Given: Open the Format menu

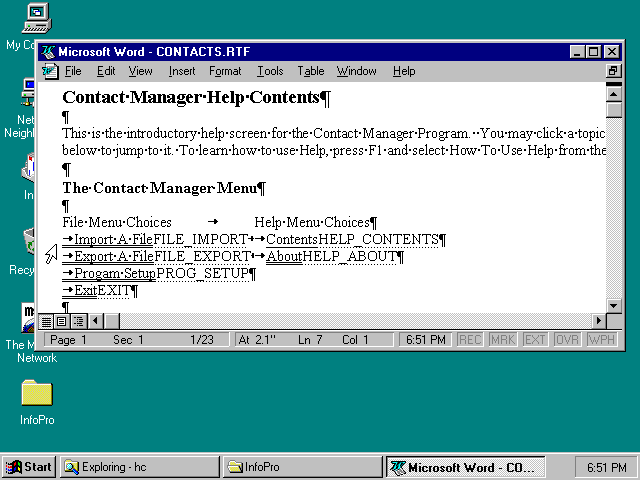Looking at the screenshot, I should [224, 71].
